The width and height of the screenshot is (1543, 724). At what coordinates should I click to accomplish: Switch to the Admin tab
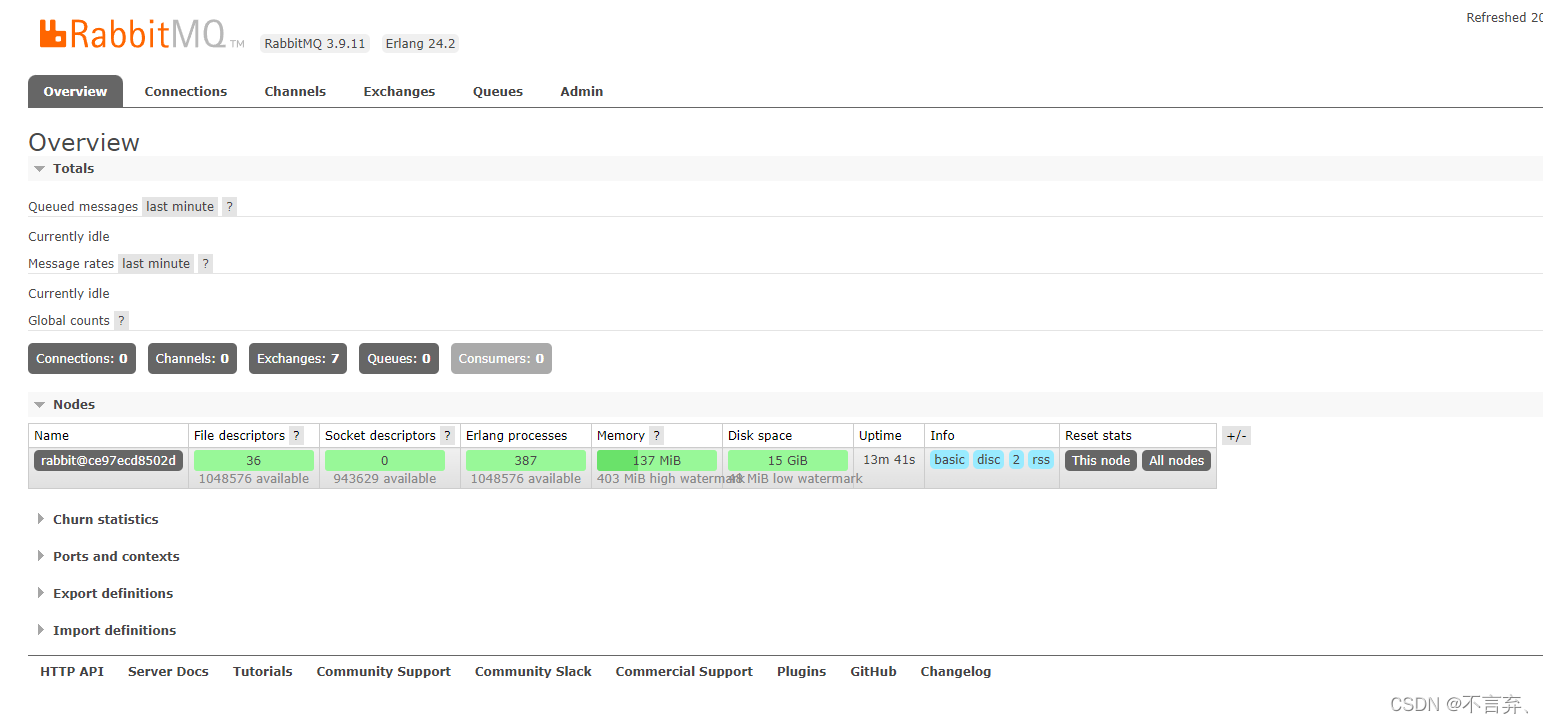[x=582, y=91]
